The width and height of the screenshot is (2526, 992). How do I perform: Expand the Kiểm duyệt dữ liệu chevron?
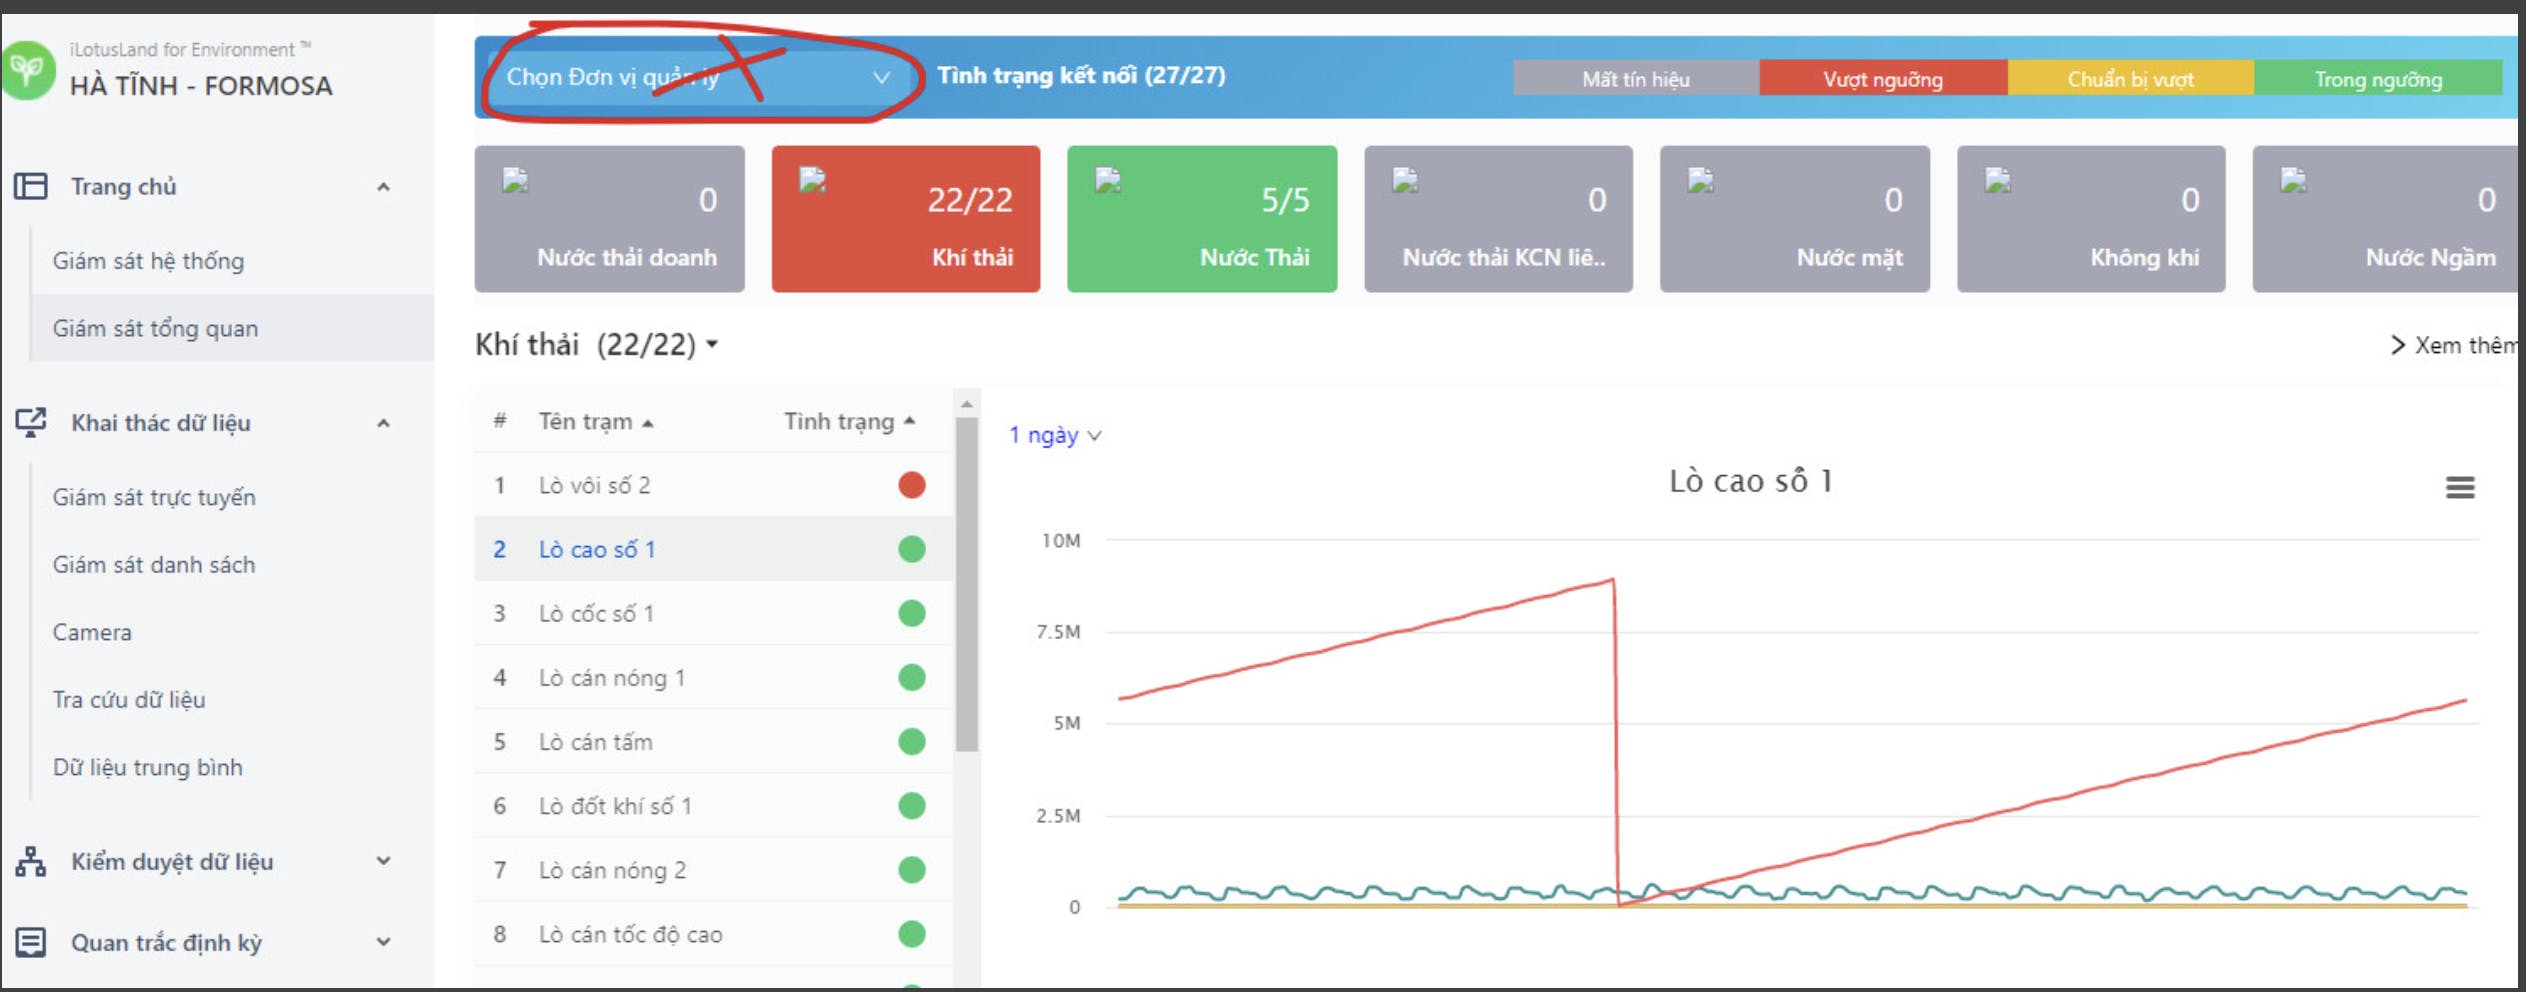point(383,861)
